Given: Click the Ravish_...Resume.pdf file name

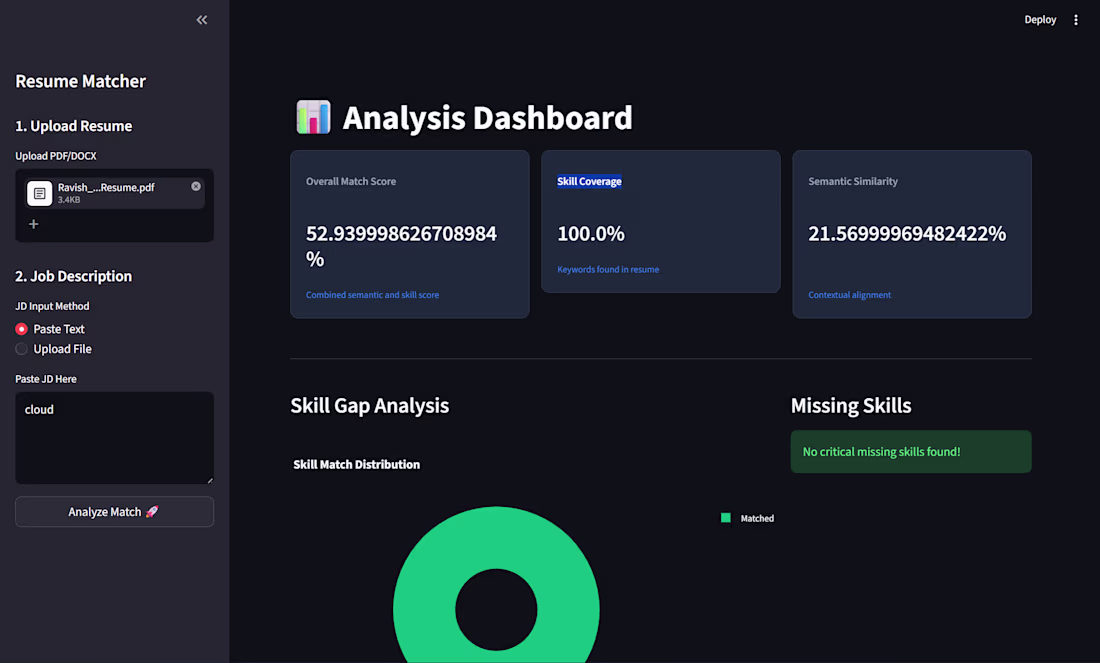Looking at the screenshot, I should pyautogui.click(x=106, y=187).
